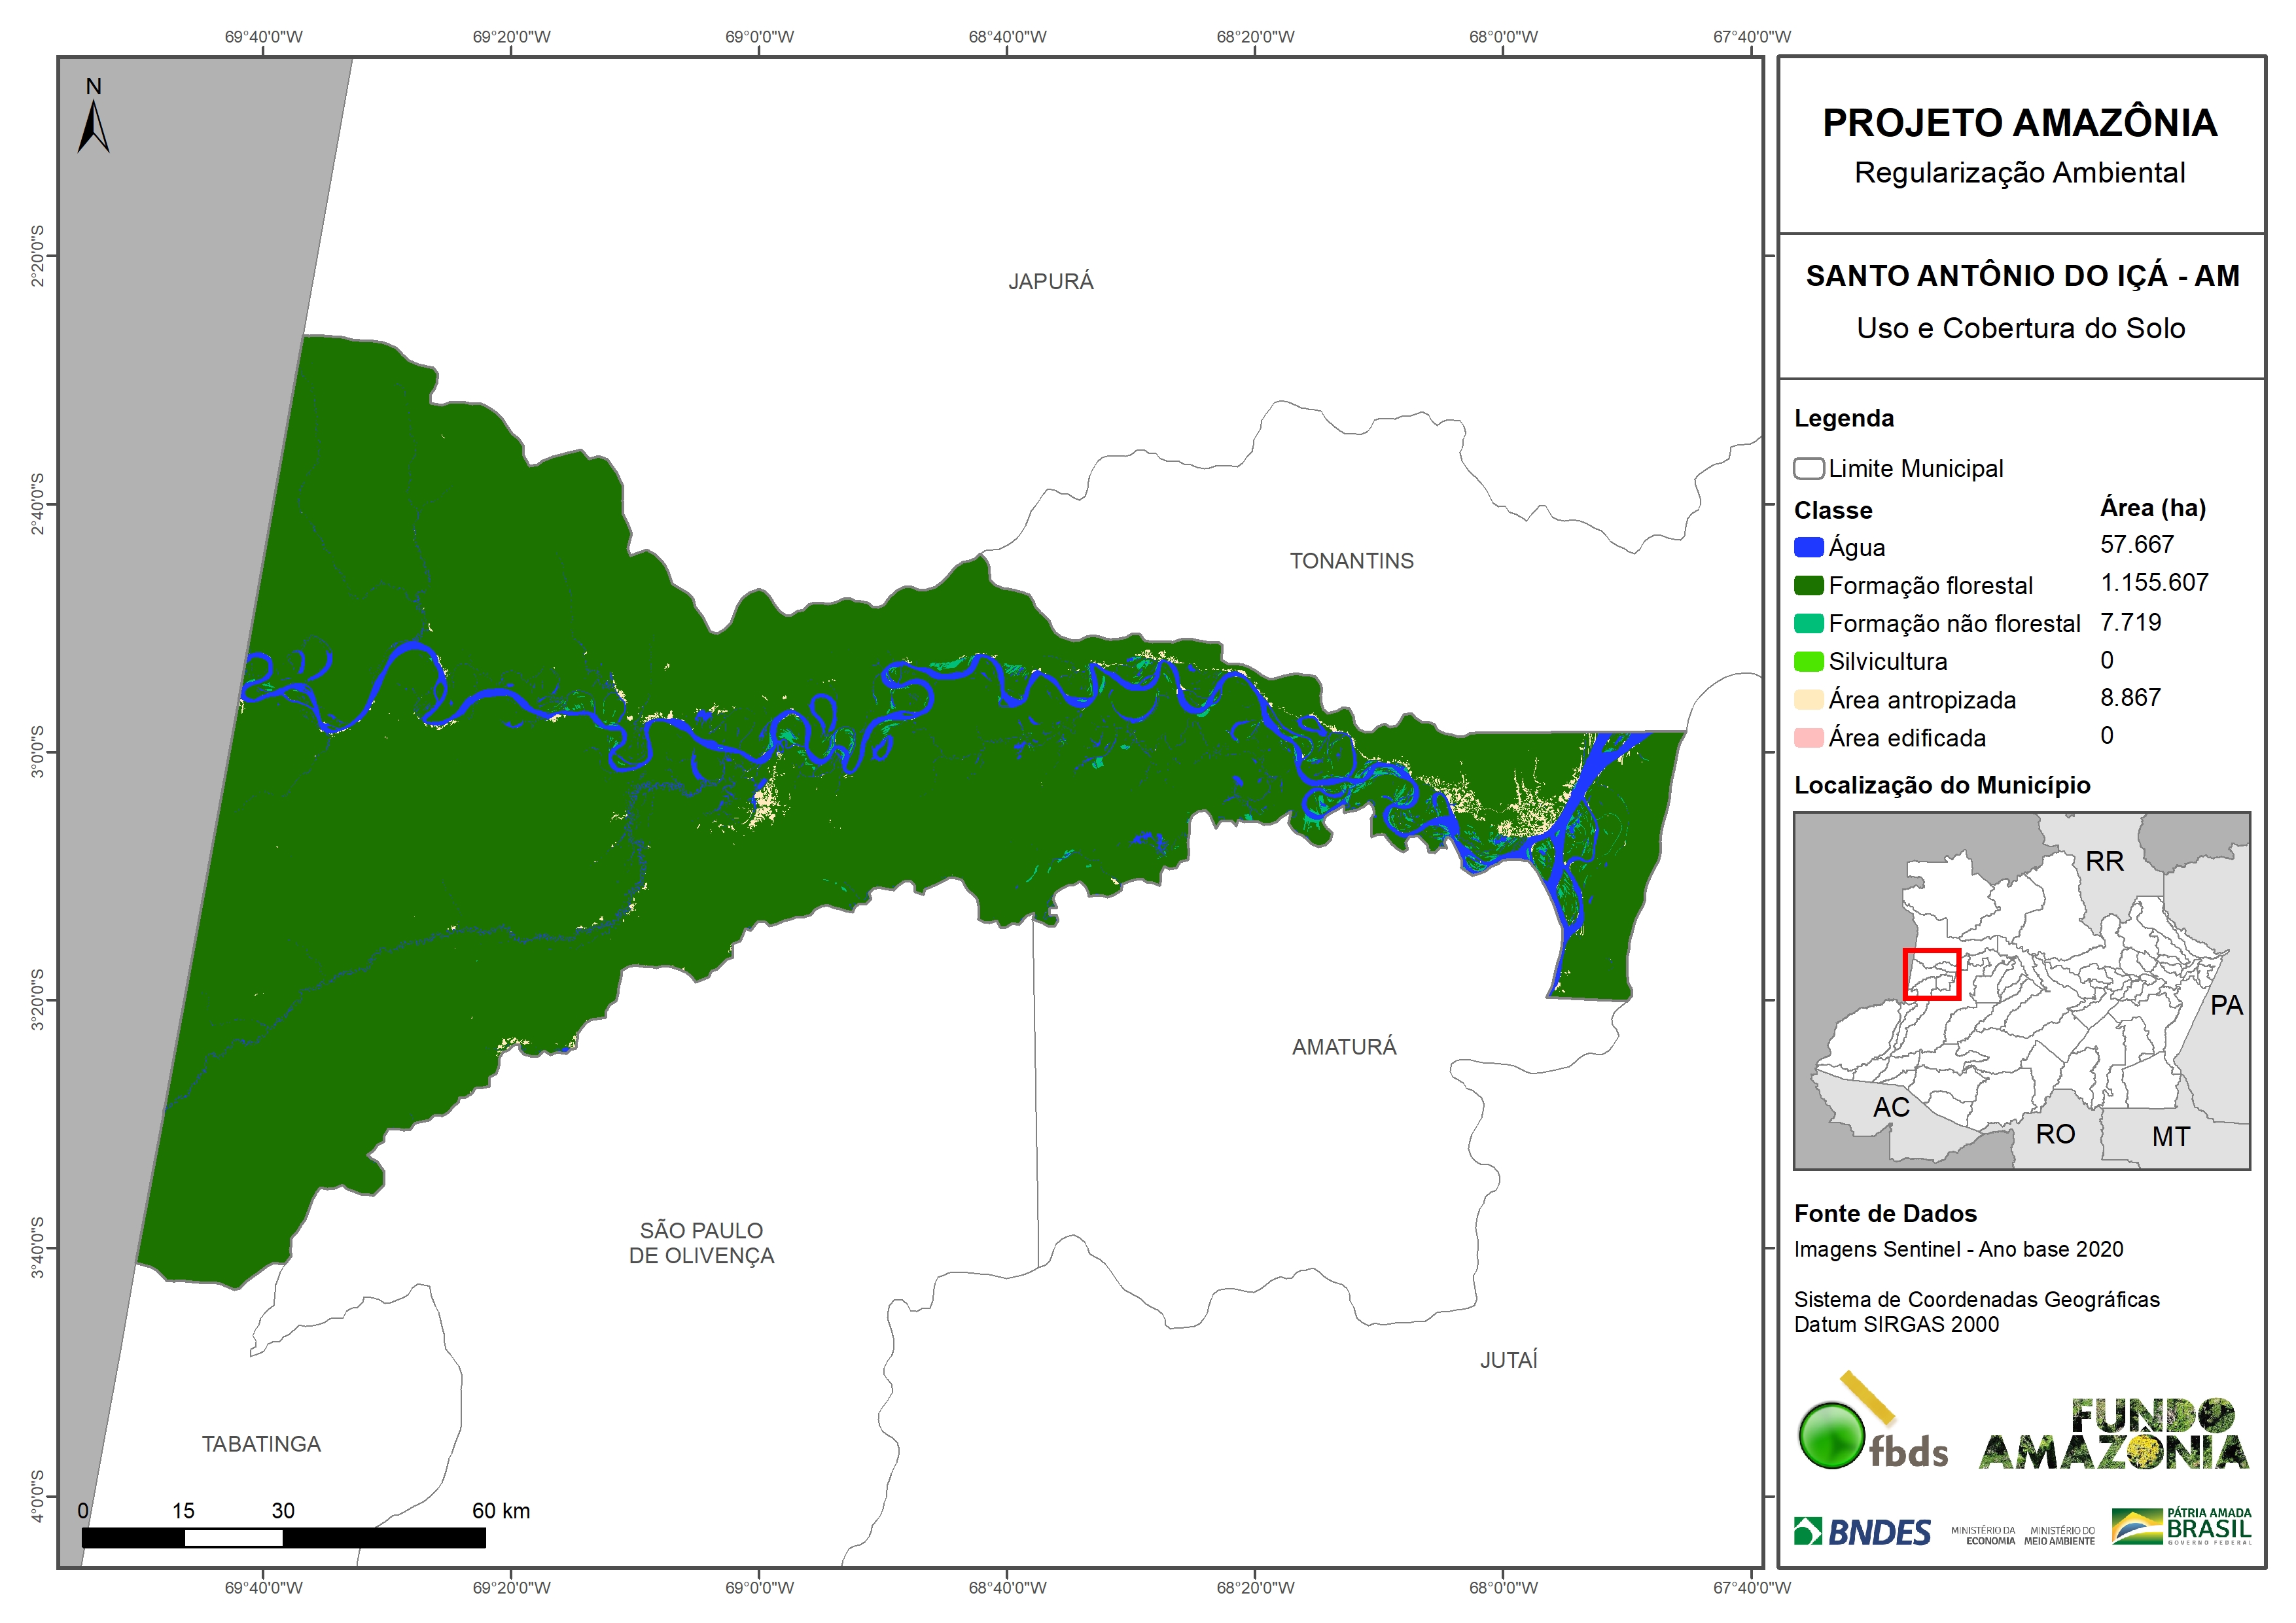Click the SÃO PAULO DE OLIVENÇA label
Screen dimensions: 2296x1623
701,1243
